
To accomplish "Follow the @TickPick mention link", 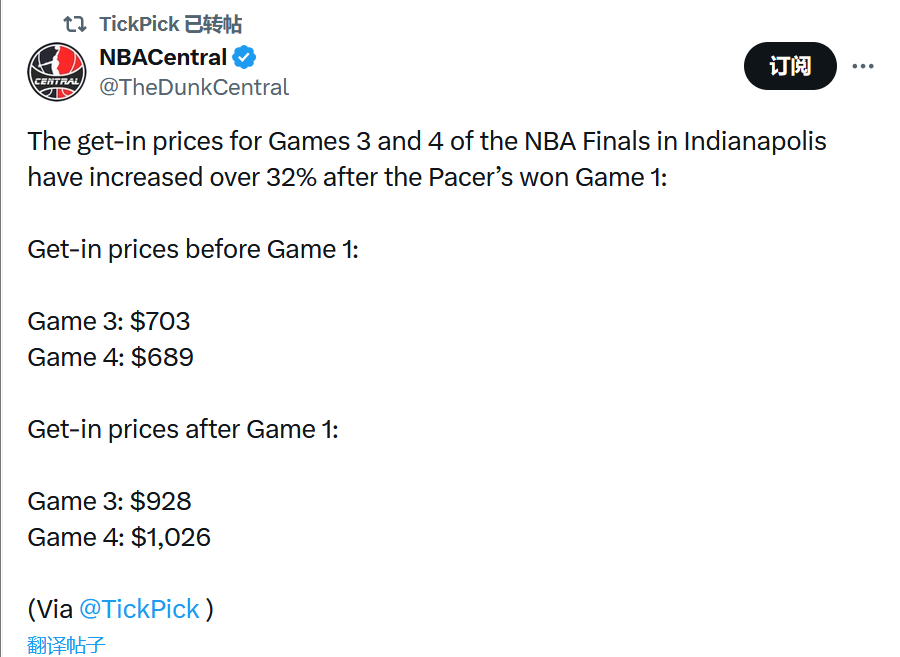I will pos(139,609).
